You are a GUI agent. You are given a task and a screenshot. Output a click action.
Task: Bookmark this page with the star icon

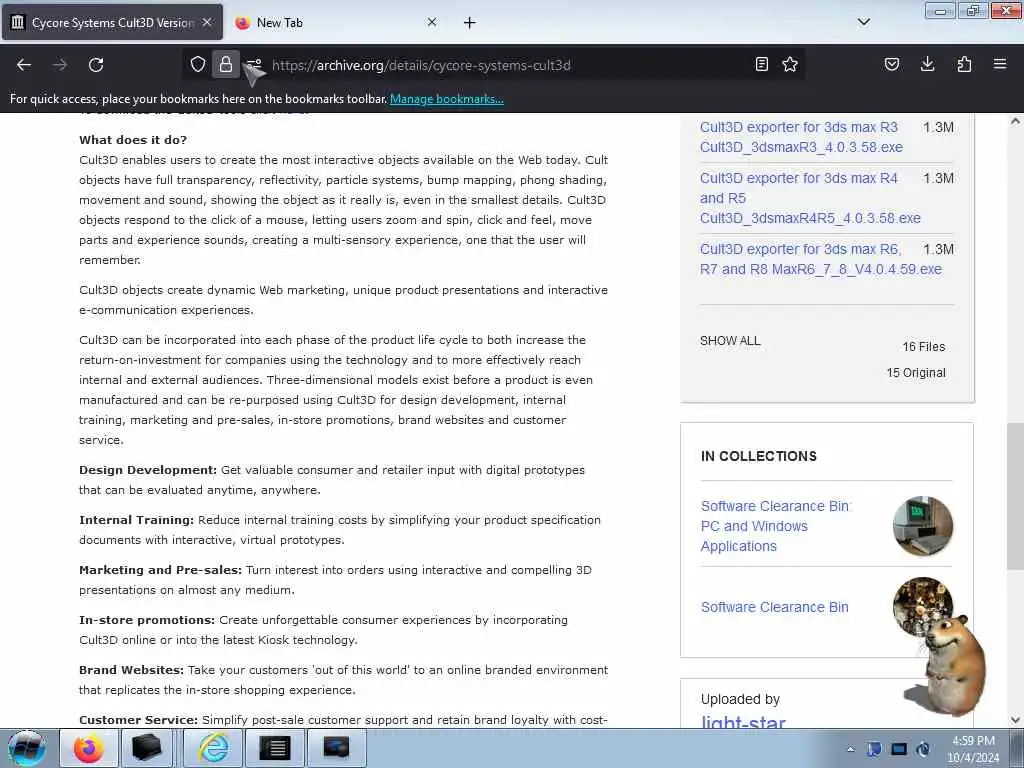(x=790, y=64)
